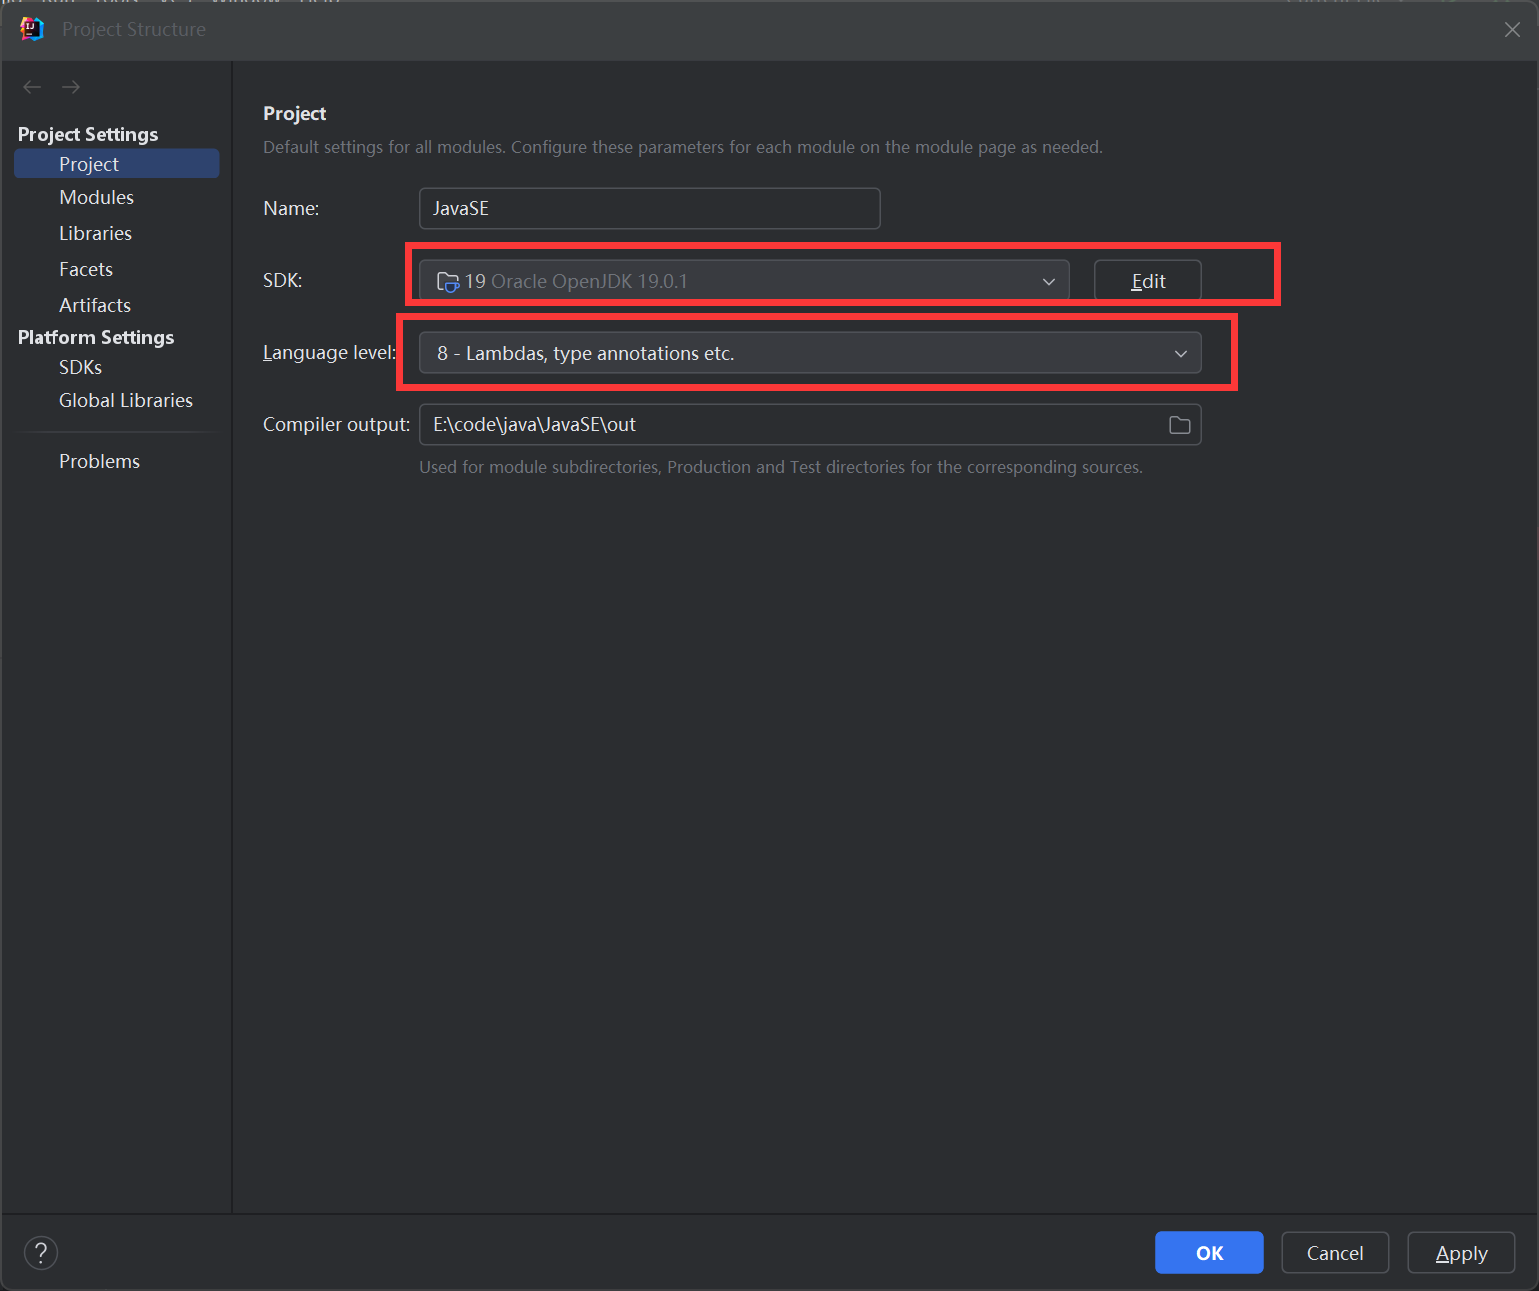The width and height of the screenshot is (1539, 1291).
Task: Open the SDK dropdown list
Action: tap(744, 281)
